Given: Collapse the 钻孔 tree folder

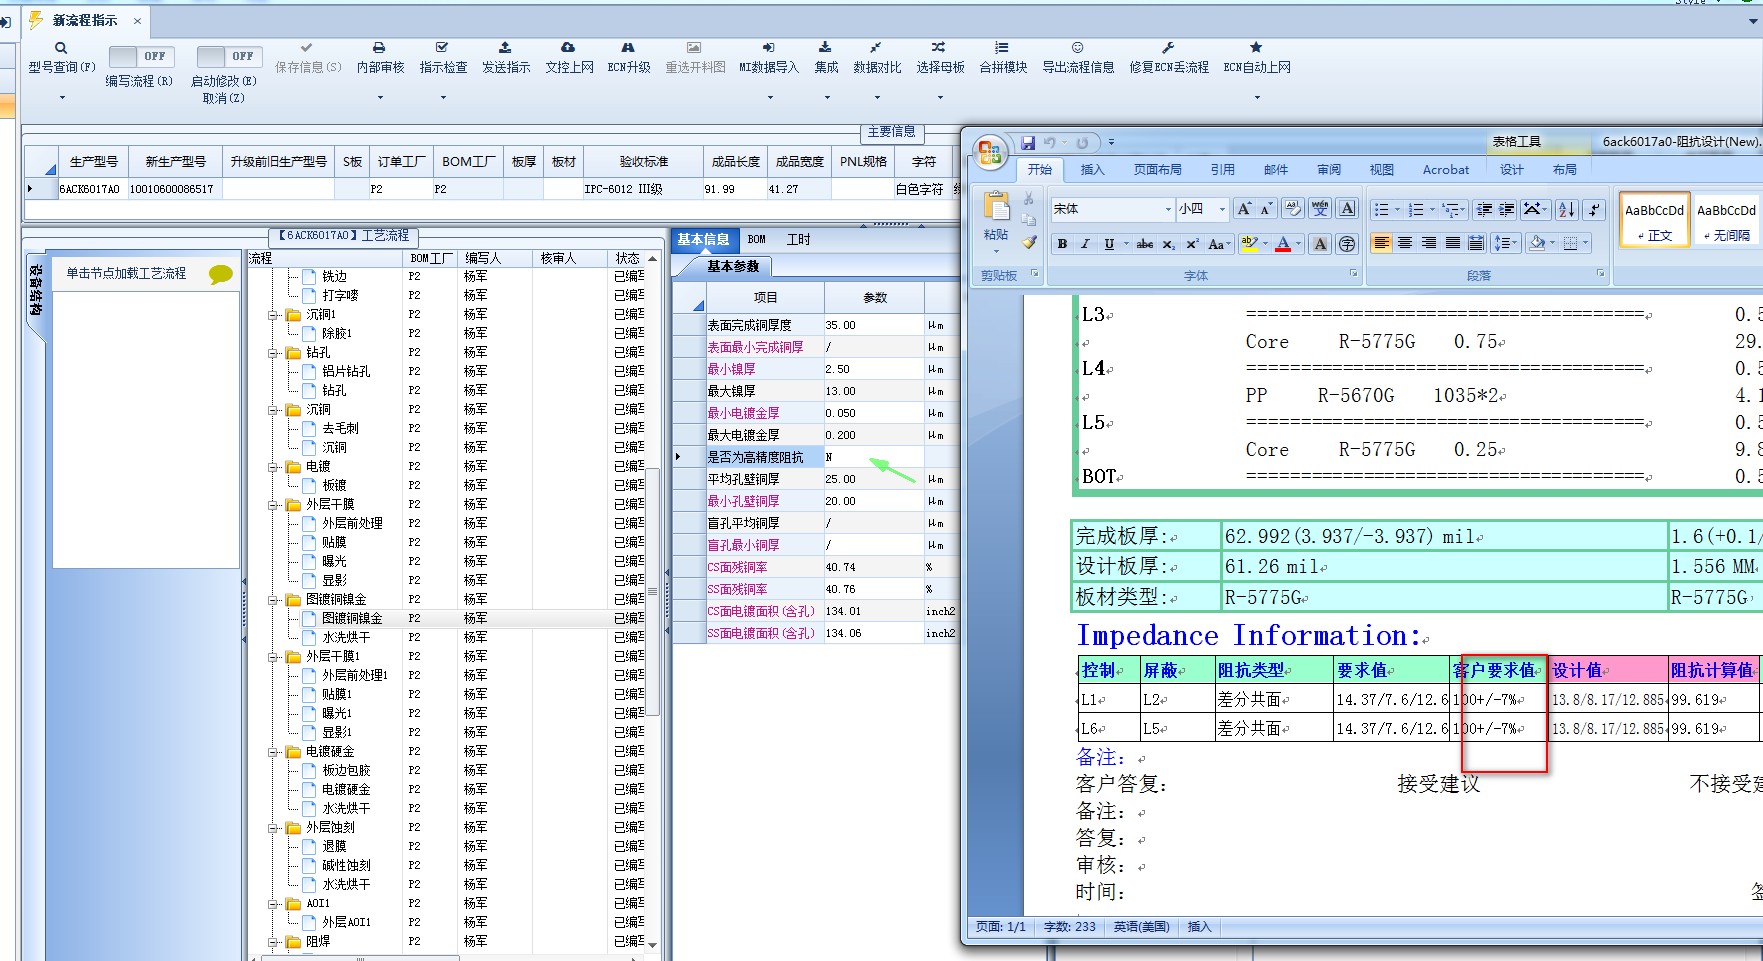Looking at the screenshot, I should (x=273, y=353).
